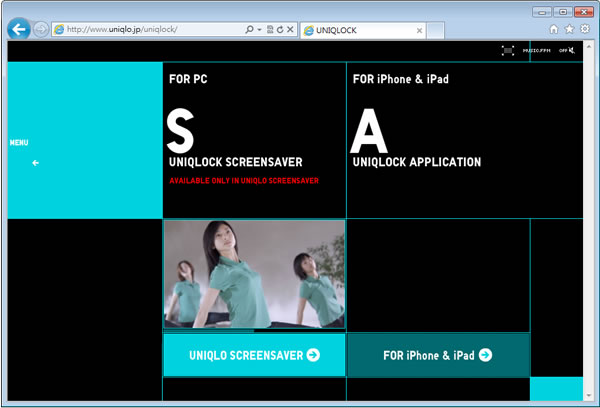Go back with the browser back arrow
Viewport: 600px width, 408px height.
(18, 29)
